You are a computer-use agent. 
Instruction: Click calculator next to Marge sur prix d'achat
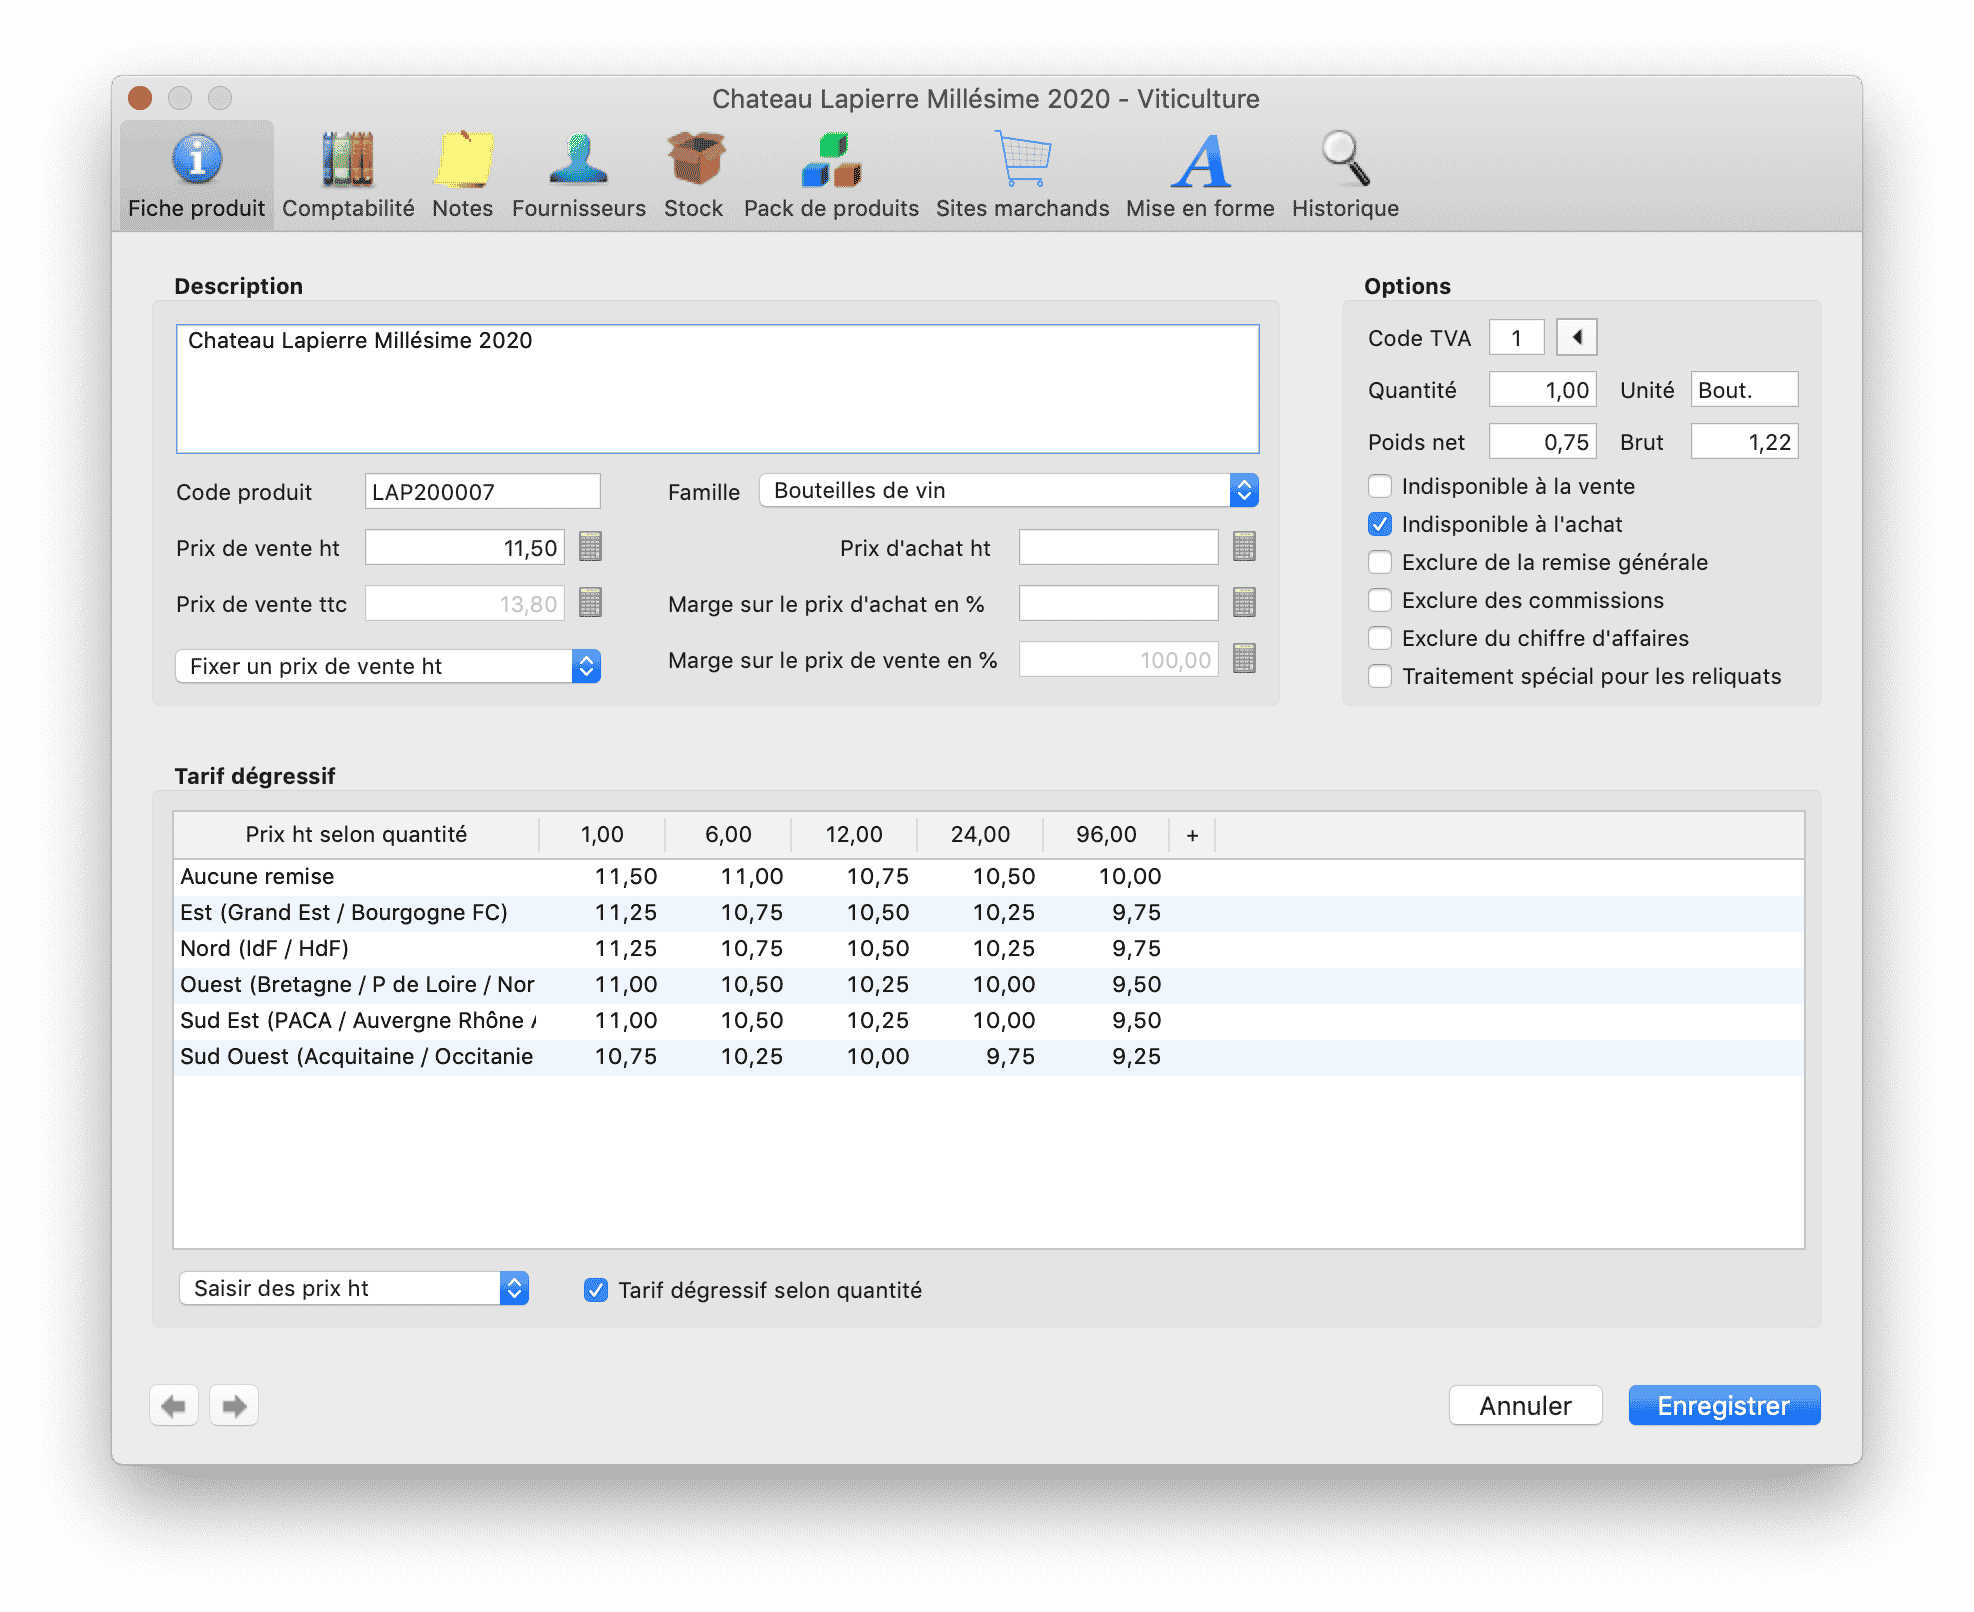tap(1245, 603)
